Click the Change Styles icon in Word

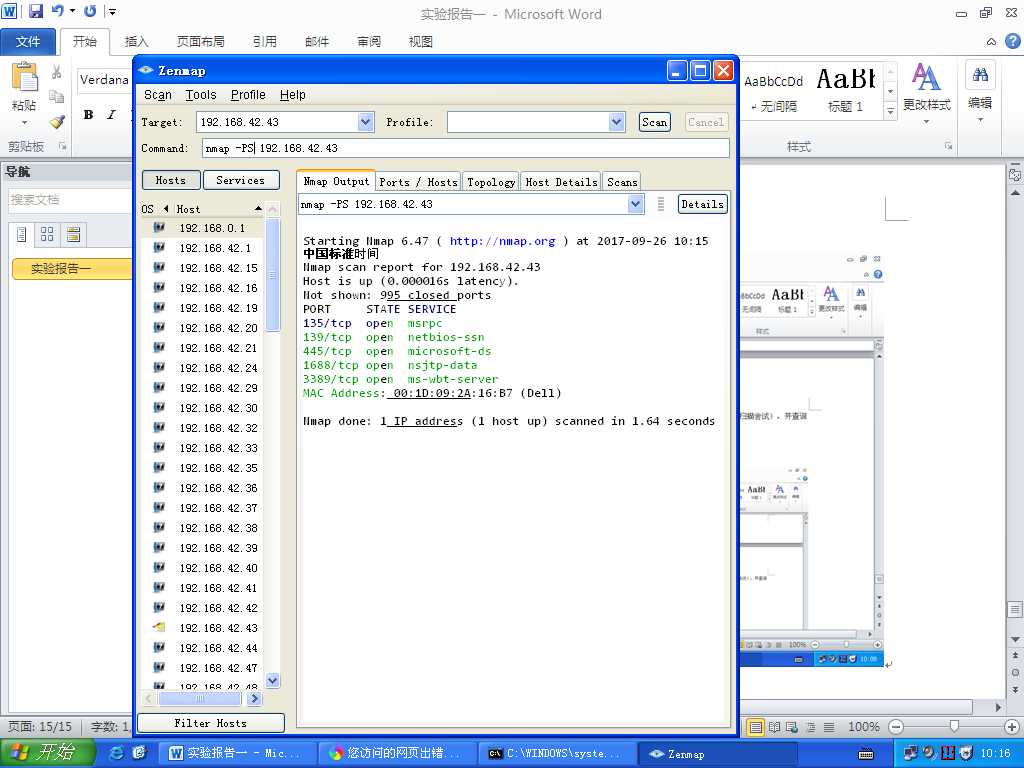coord(925,78)
